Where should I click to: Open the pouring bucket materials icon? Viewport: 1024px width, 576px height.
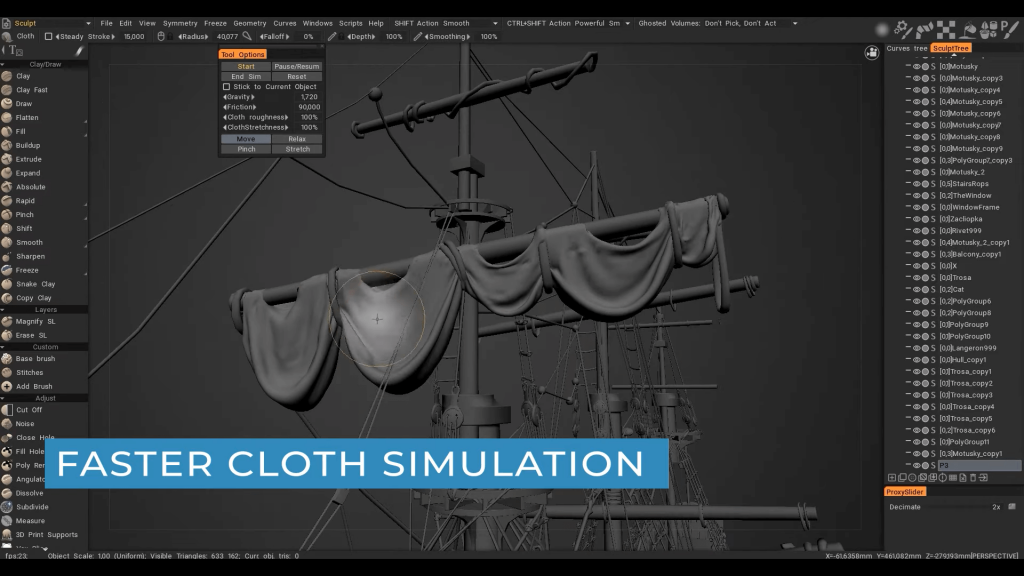[968, 29]
